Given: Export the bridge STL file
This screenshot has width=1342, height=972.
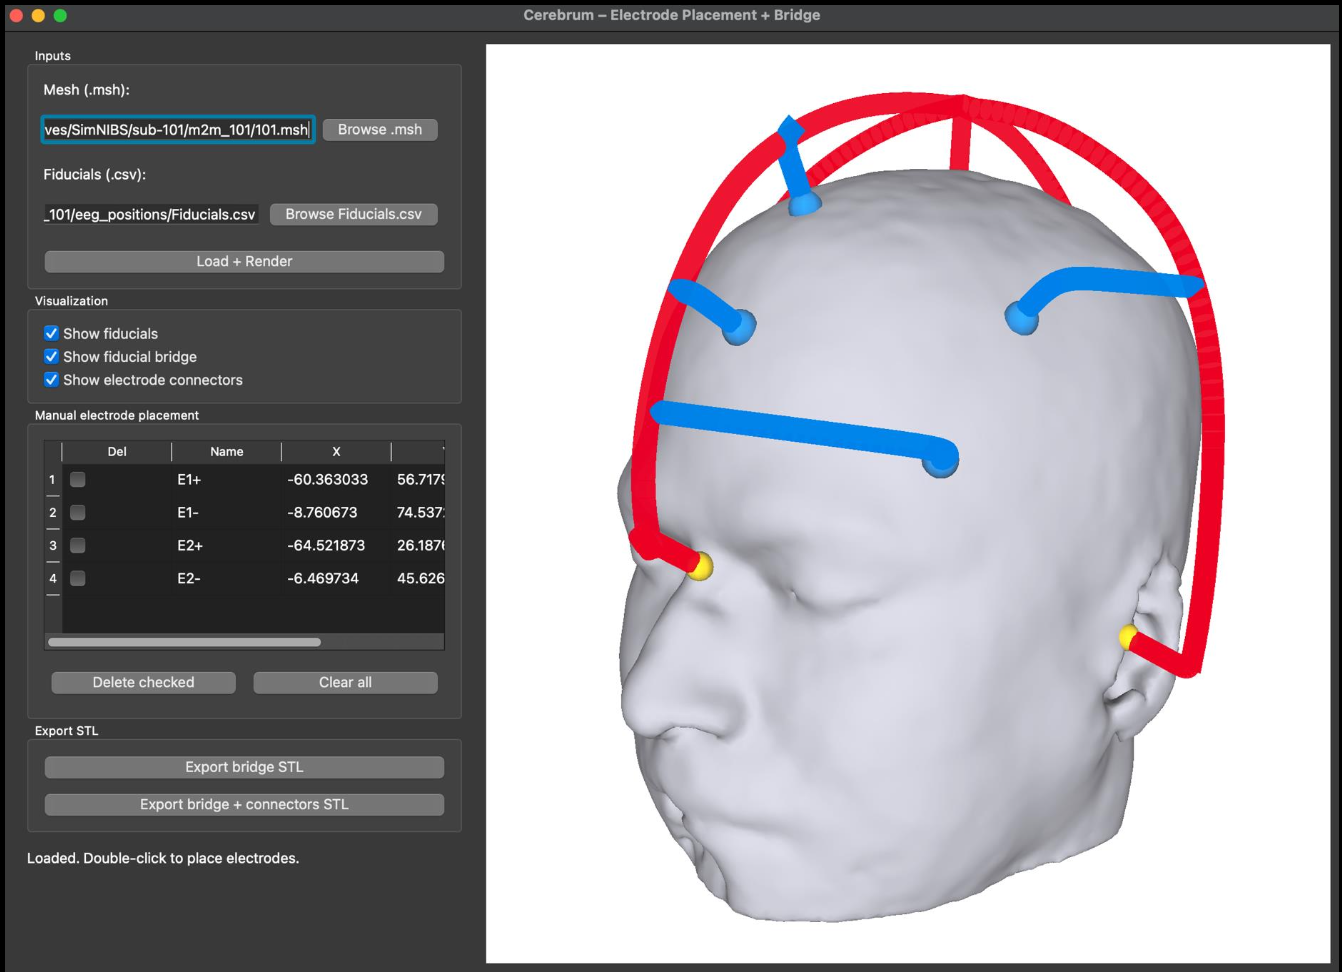Looking at the screenshot, I should pos(244,766).
